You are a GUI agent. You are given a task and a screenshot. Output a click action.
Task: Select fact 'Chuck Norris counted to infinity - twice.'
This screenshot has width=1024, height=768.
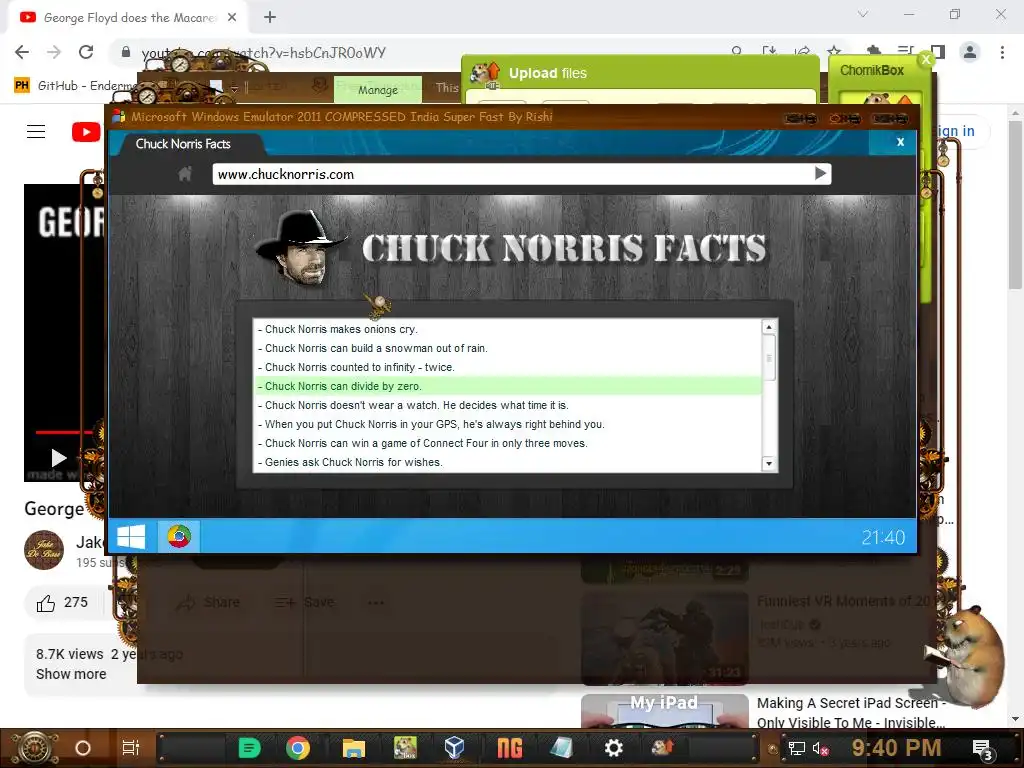508,367
